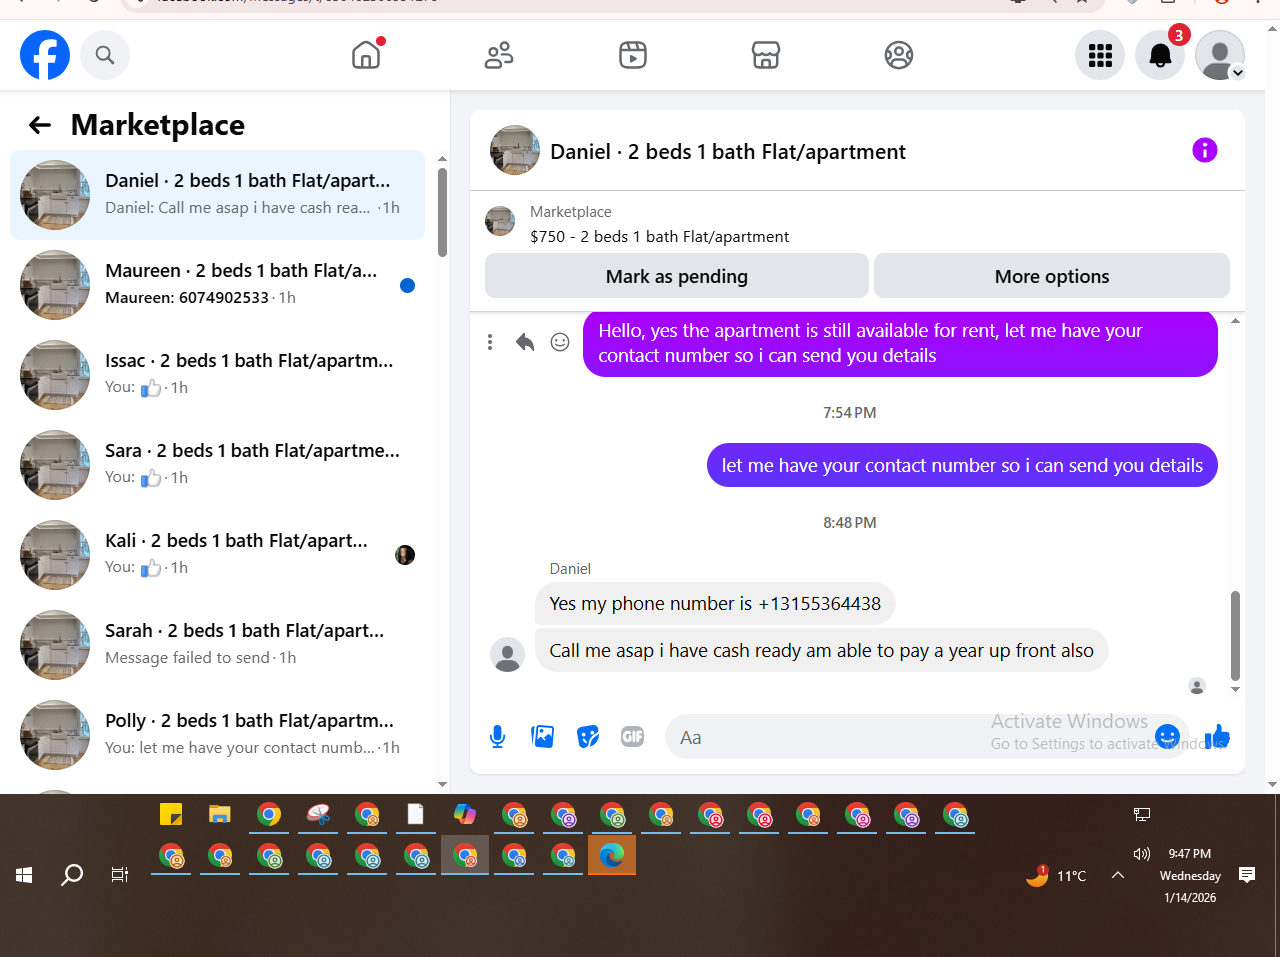The image size is (1280, 957).
Task: Open Sarah's conversation with failed message
Action: pyautogui.click(x=217, y=645)
